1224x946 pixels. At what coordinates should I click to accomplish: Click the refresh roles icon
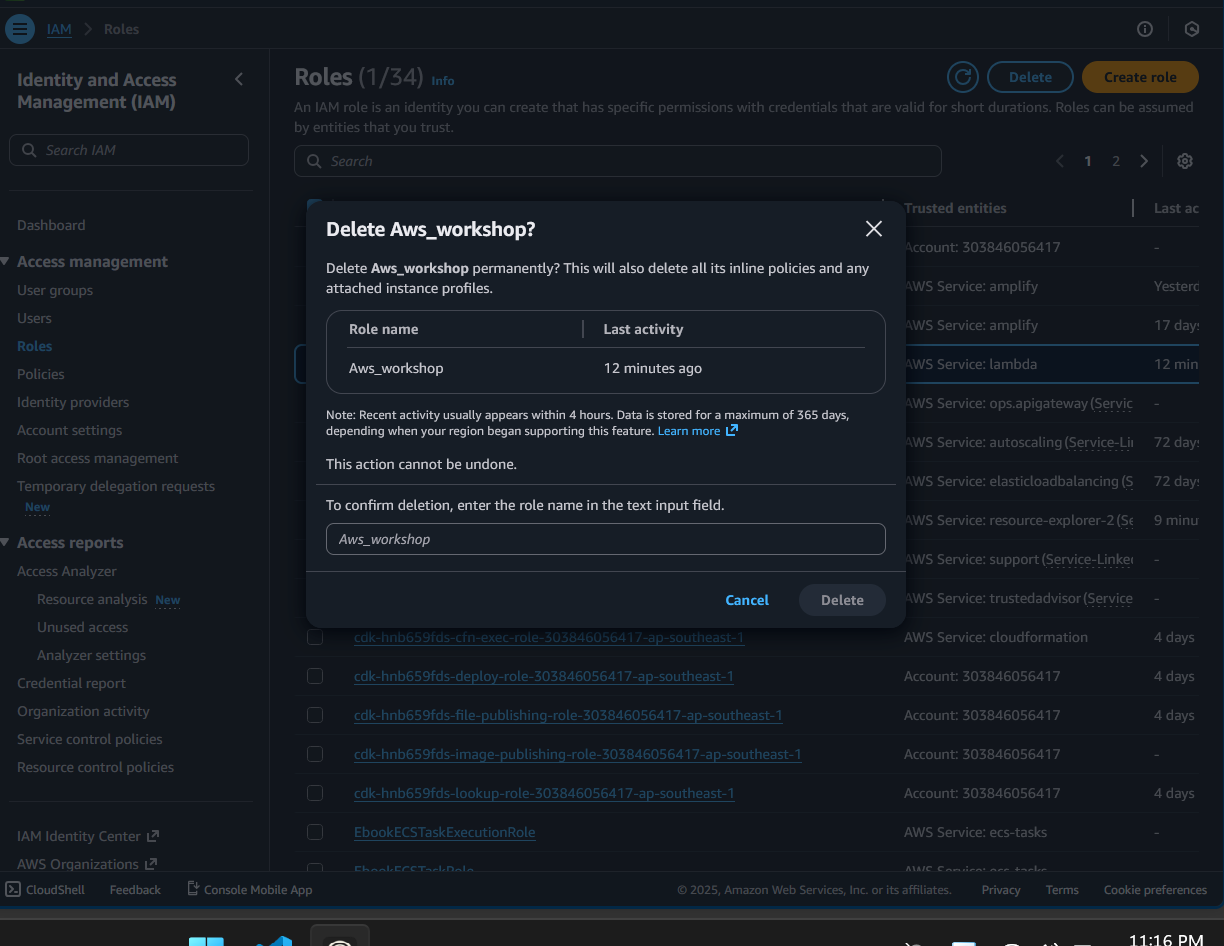coord(962,77)
